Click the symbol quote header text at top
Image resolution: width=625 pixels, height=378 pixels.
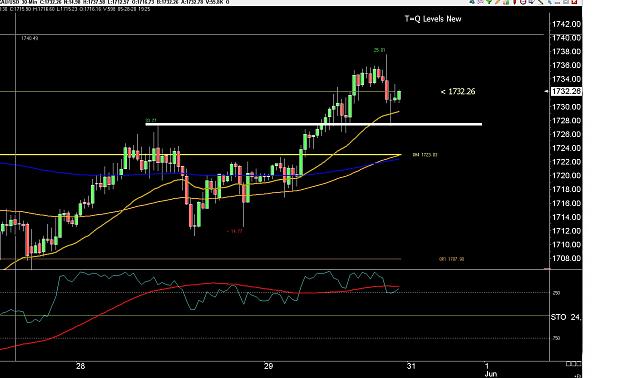(114, 2)
